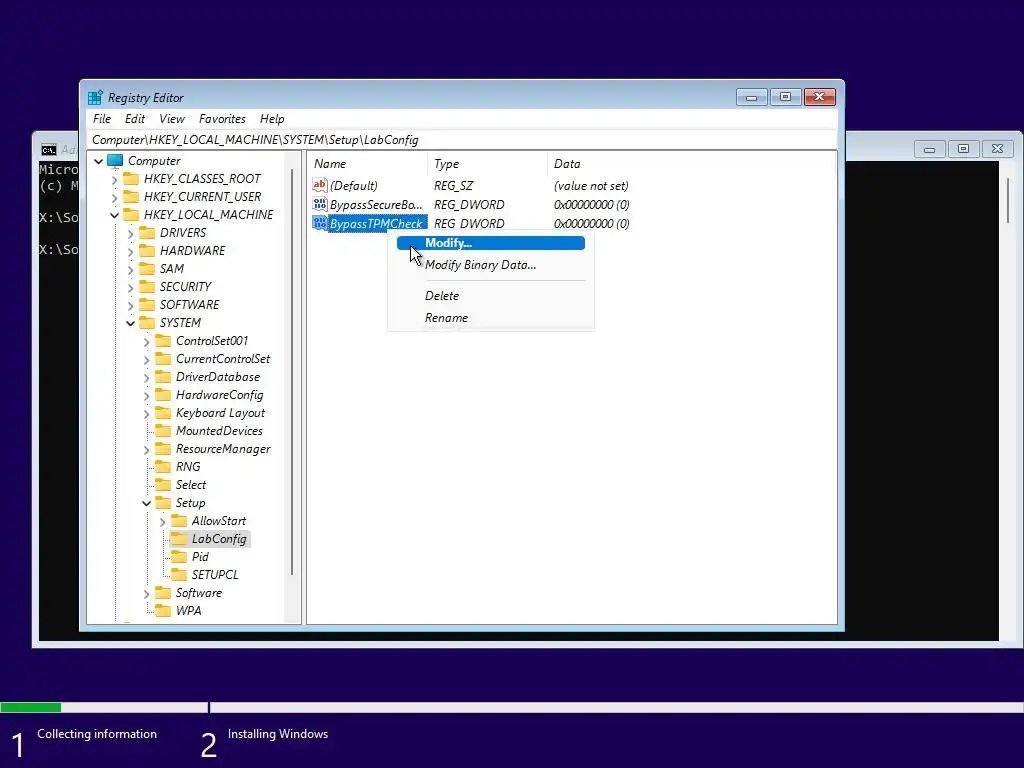Expand the ResourceManager key
Screen dimensions: 1024x768
146,449
